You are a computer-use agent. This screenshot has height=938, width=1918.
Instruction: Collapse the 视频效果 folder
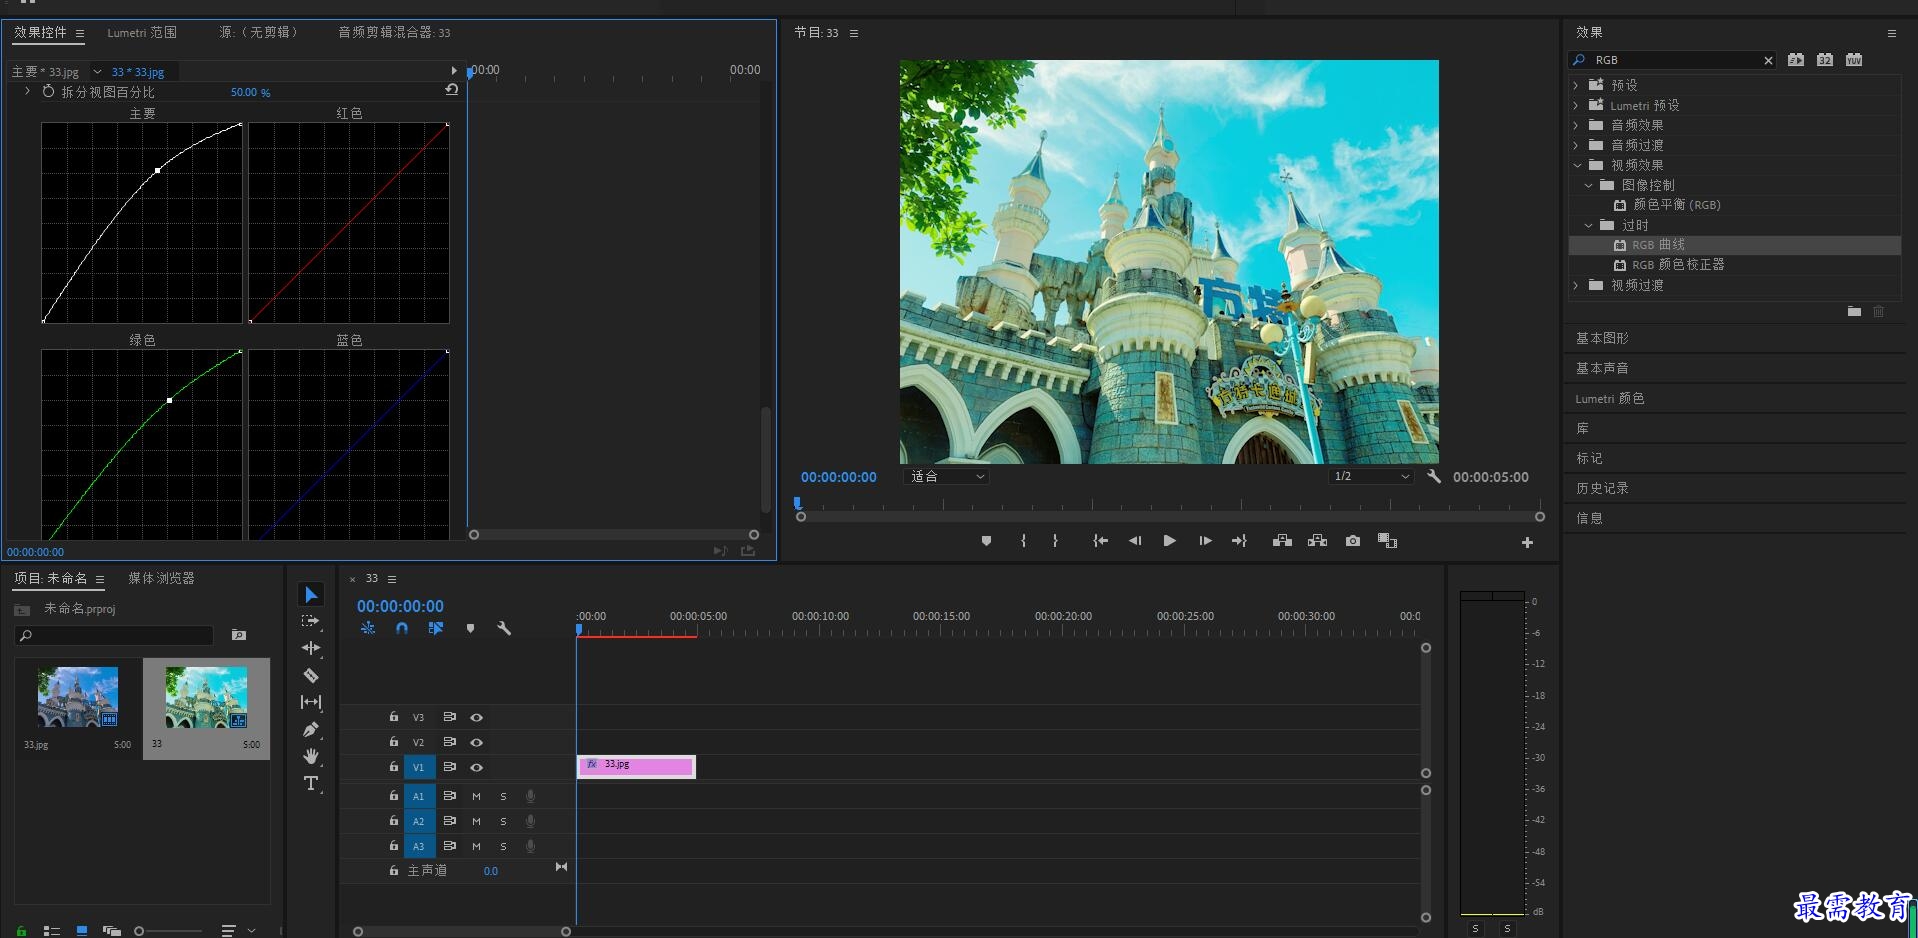point(1577,165)
